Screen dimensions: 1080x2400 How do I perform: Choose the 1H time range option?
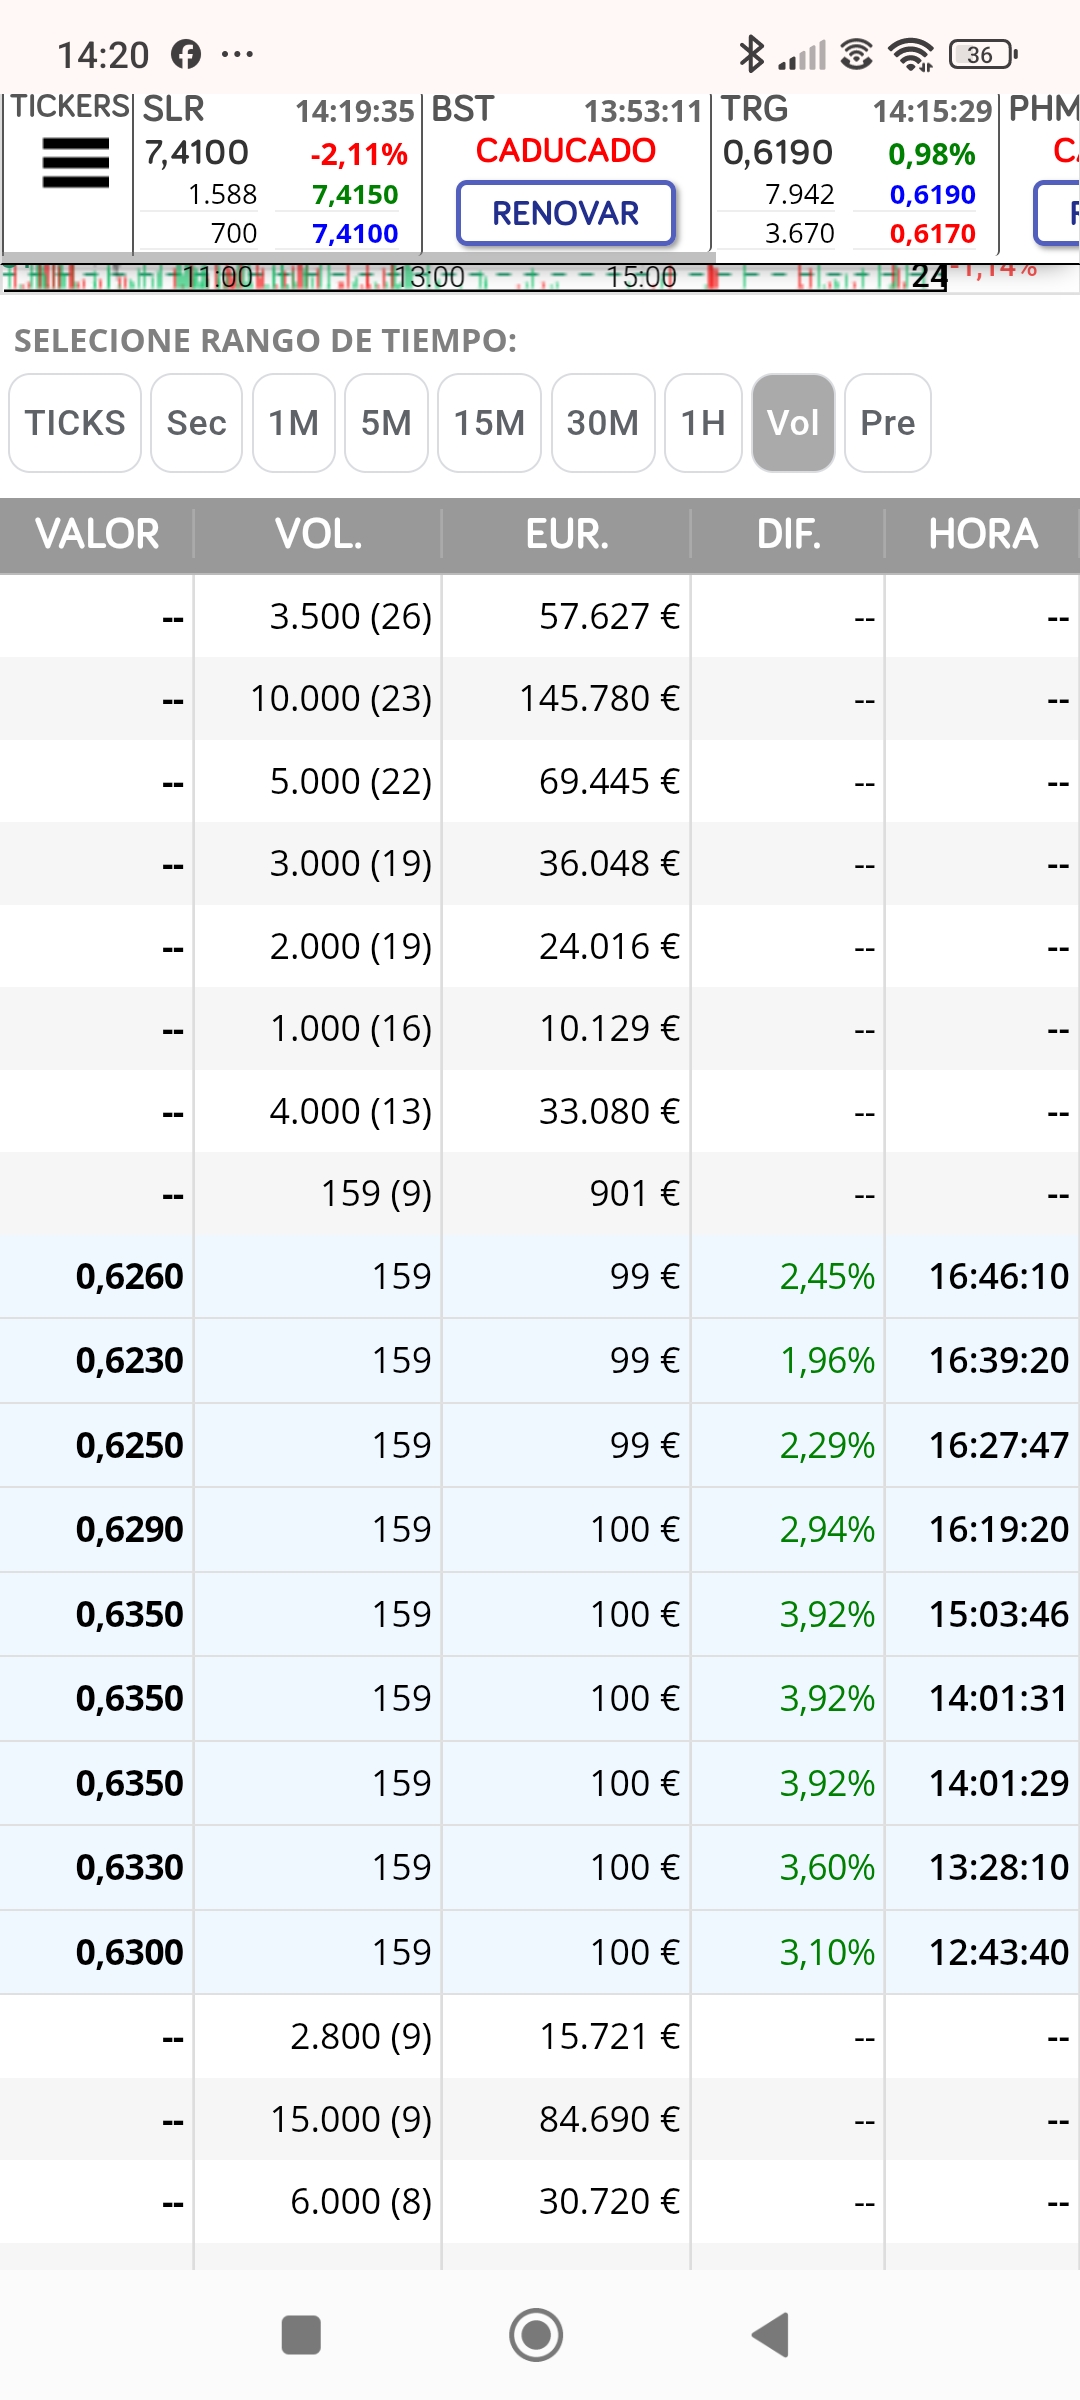703,423
